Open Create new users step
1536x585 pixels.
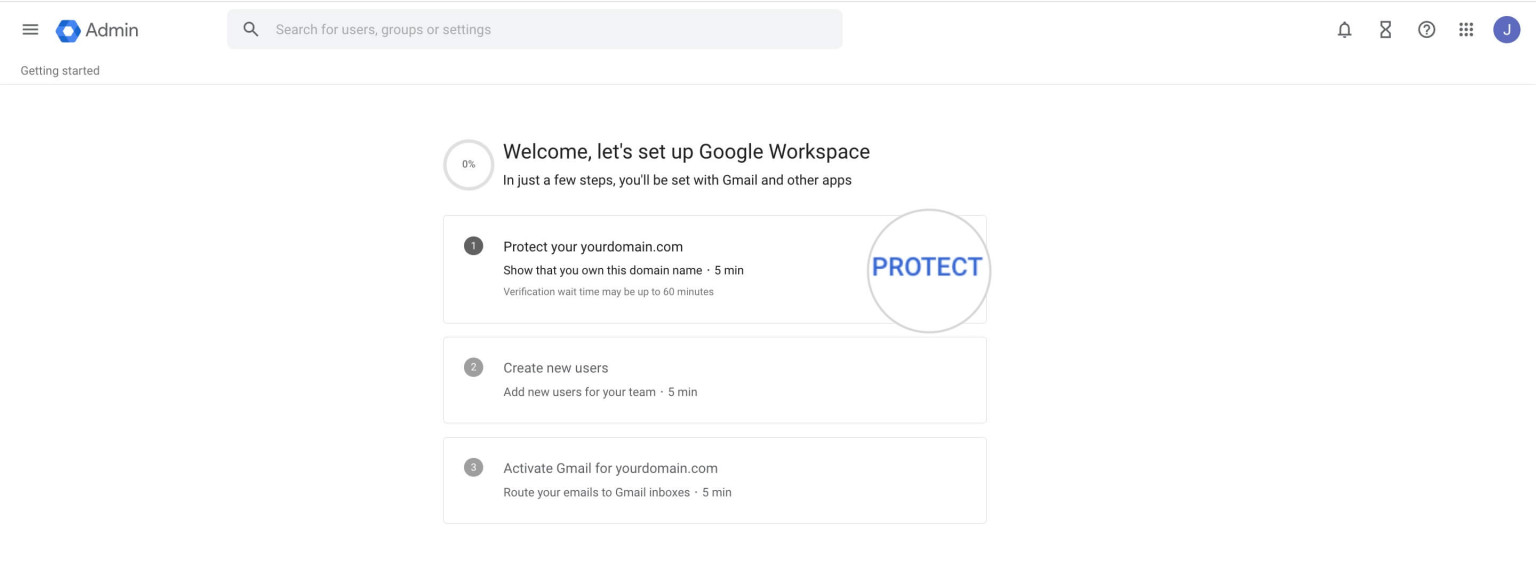pos(715,380)
